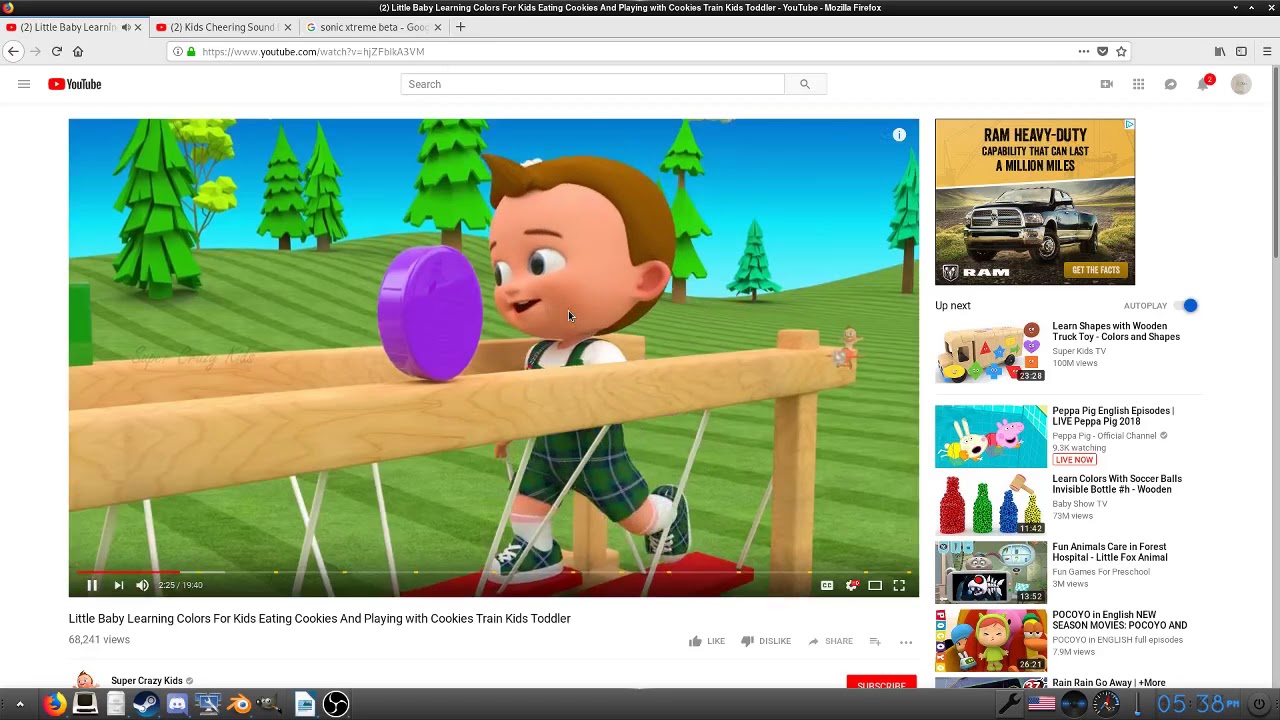Open the Learn Colors With Soccer Balls thumbnail
This screenshot has height=720, width=1280.
[x=991, y=504]
